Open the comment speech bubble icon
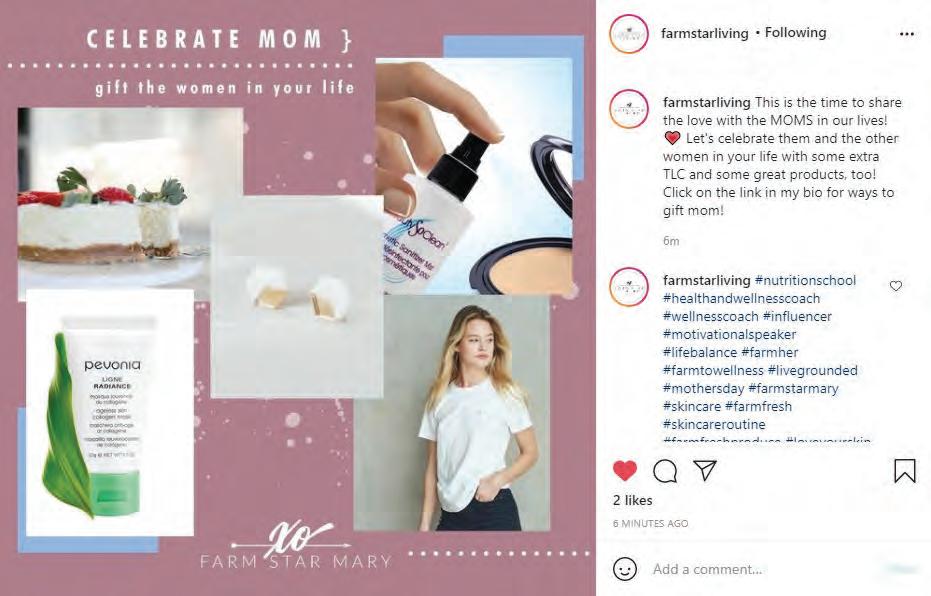Image resolution: width=931 pixels, height=596 pixels. pyautogui.click(x=664, y=471)
